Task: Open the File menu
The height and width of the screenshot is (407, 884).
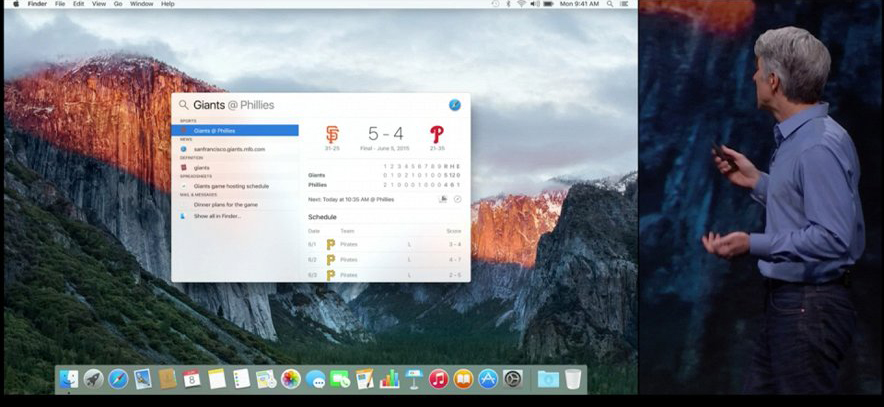Action: pyautogui.click(x=60, y=4)
